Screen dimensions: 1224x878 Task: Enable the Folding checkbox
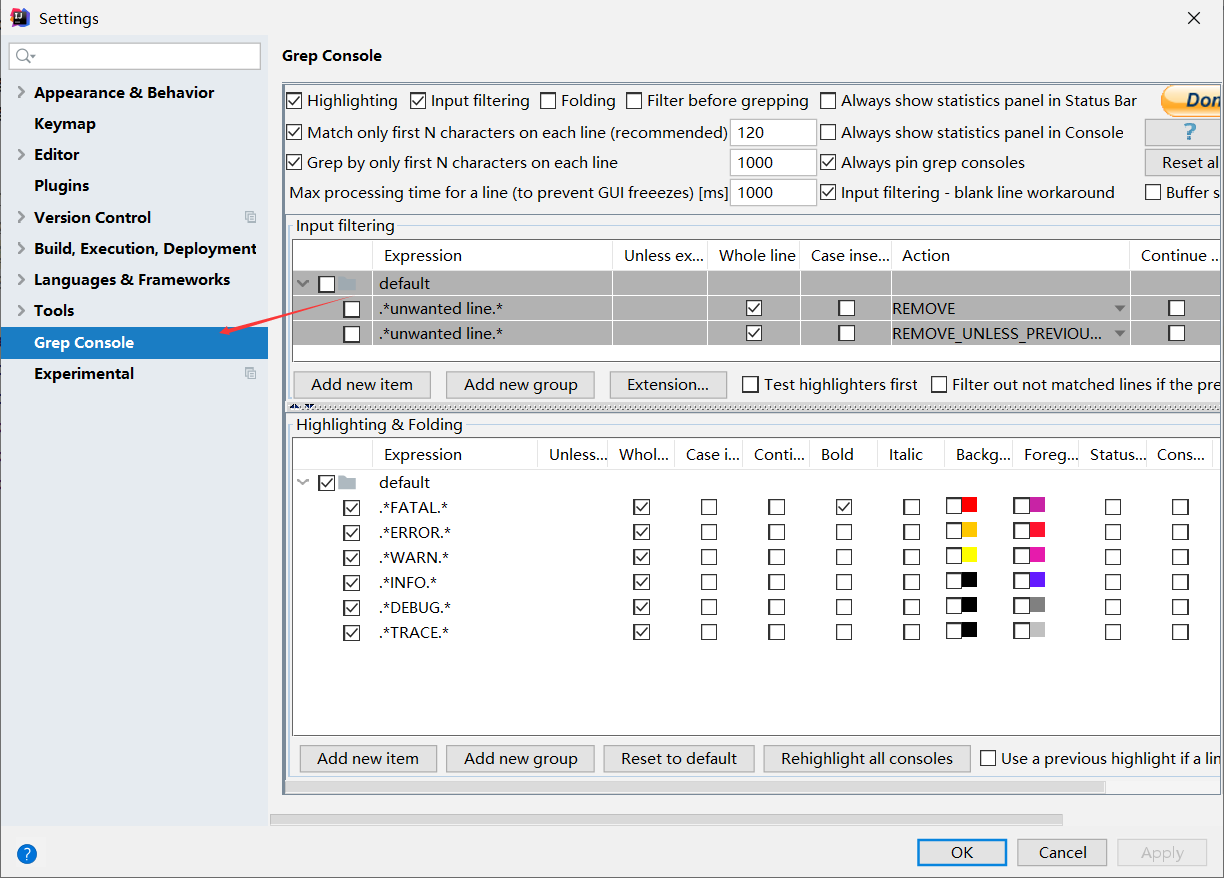pyautogui.click(x=548, y=100)
